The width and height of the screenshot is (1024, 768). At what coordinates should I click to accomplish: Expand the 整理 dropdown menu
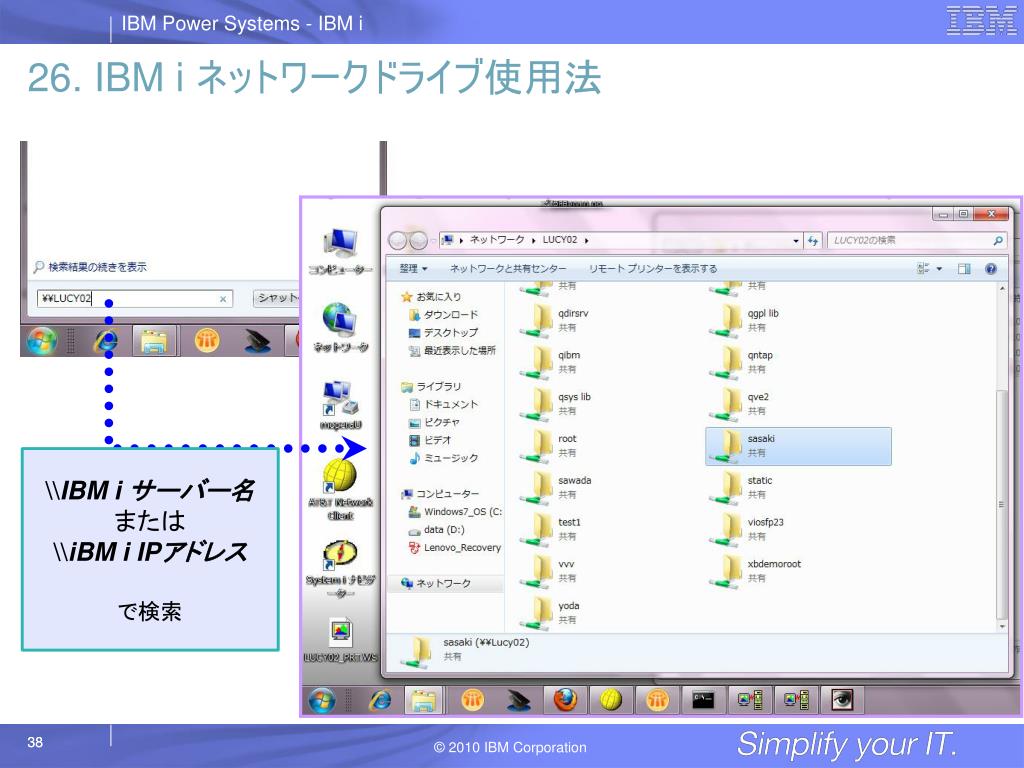pos(413,268)
